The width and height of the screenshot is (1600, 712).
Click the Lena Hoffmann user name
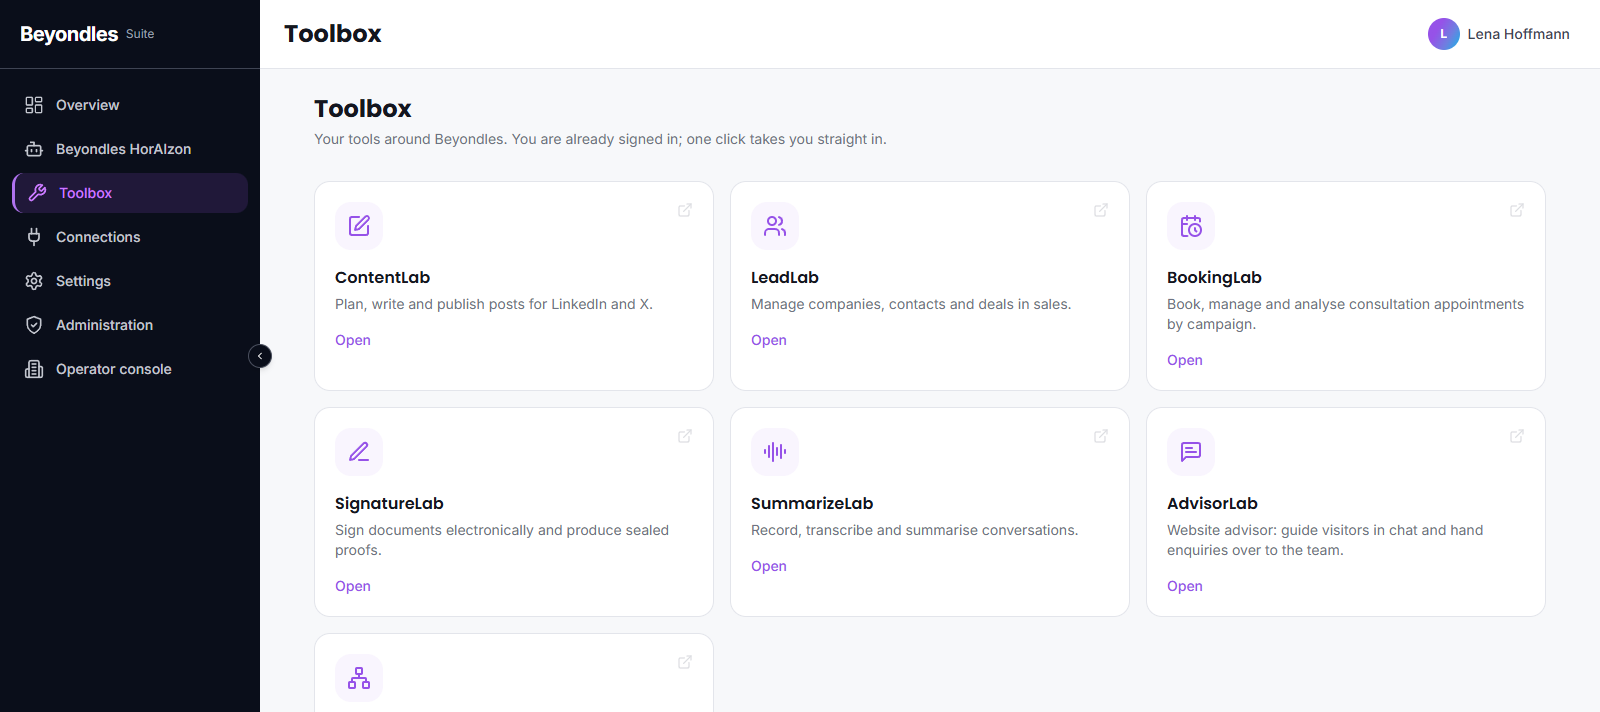click(x=1518, y=34)
